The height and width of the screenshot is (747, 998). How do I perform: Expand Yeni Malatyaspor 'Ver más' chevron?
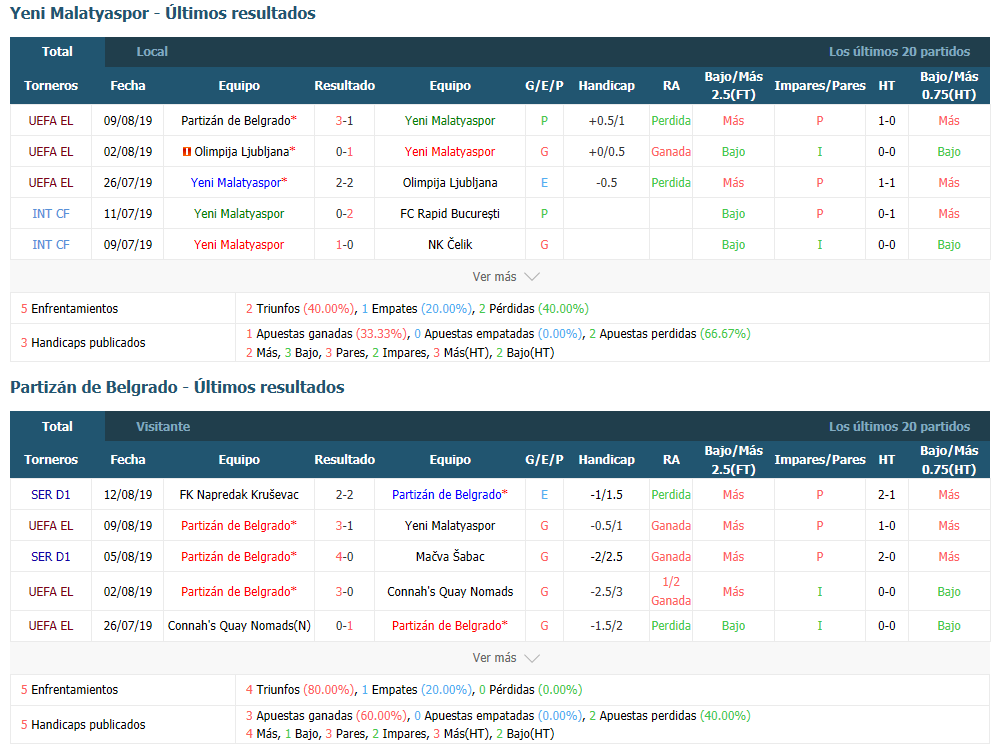tap(531, 277)
